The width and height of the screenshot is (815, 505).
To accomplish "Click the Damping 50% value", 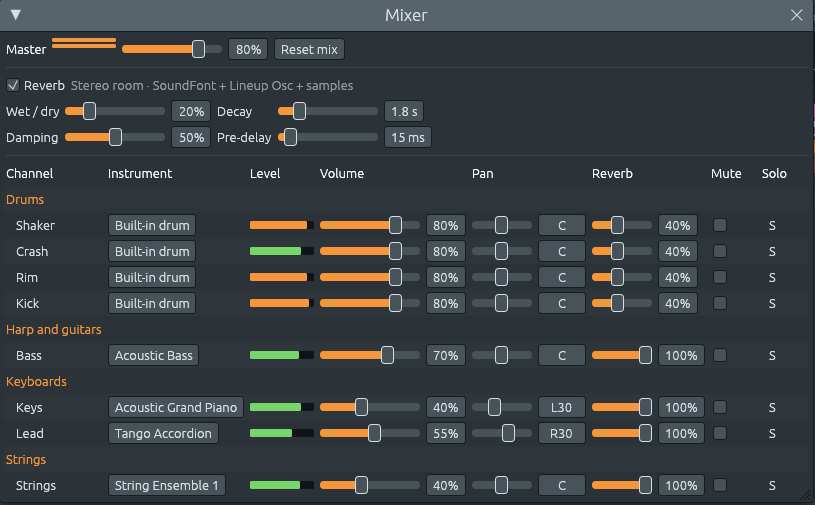I will 191,137.
